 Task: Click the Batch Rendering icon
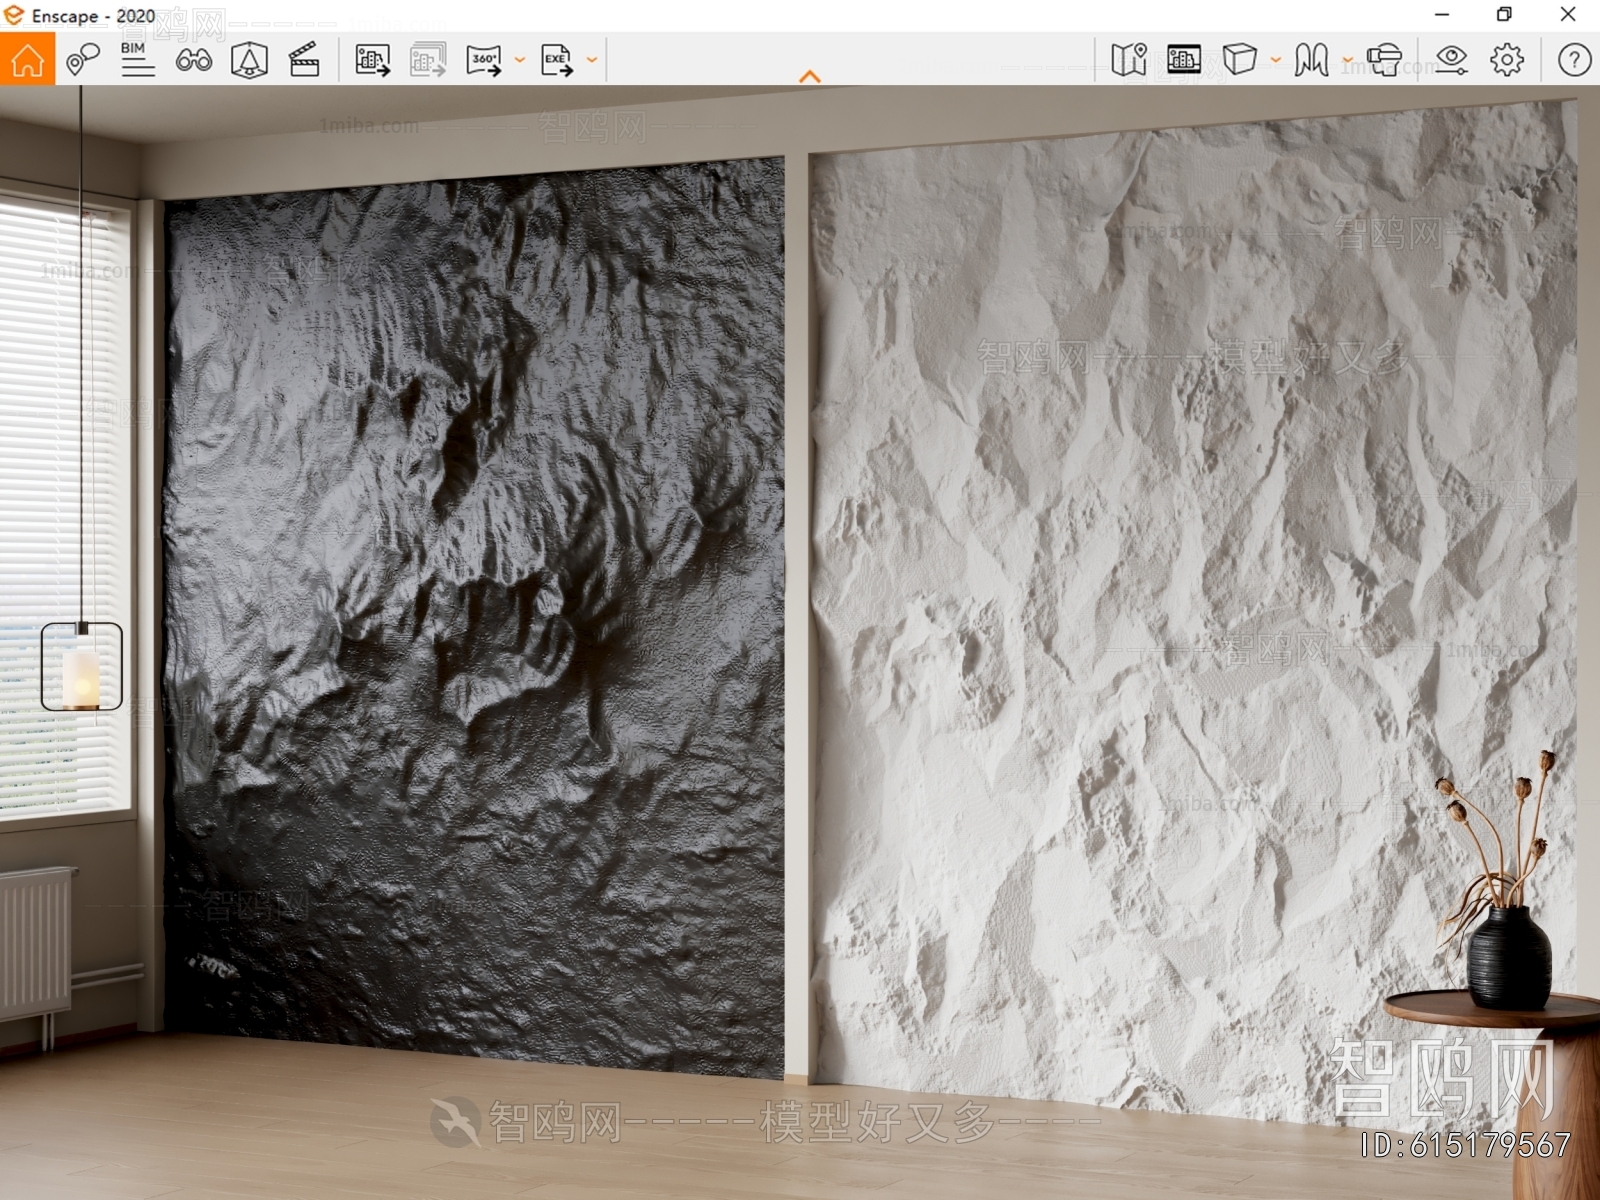point(428,60)
